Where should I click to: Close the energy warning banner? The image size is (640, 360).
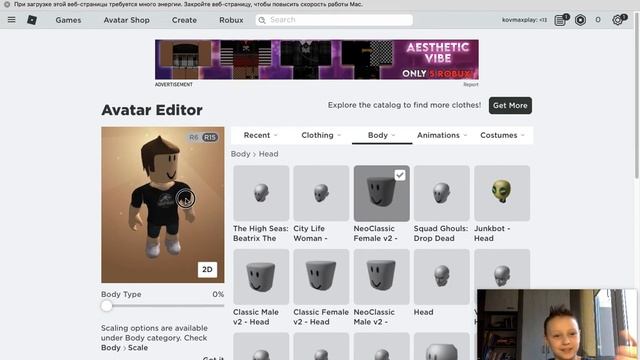point(7,4)
